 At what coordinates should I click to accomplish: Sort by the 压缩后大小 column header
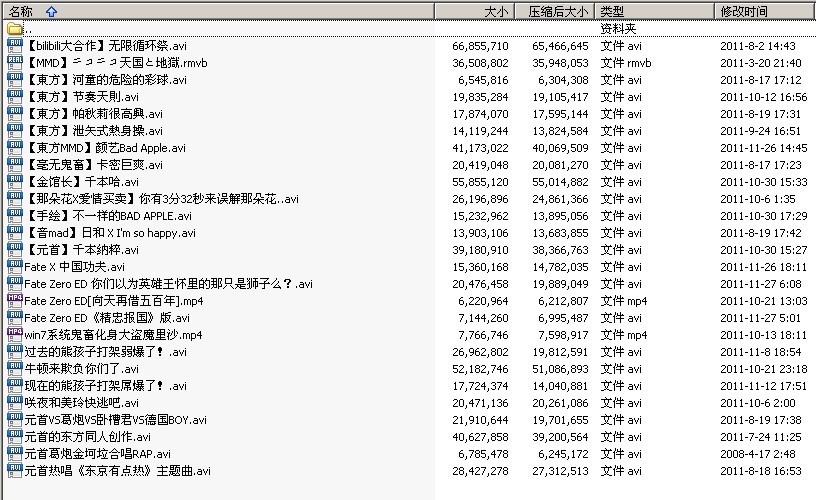(x=556, y=11)
